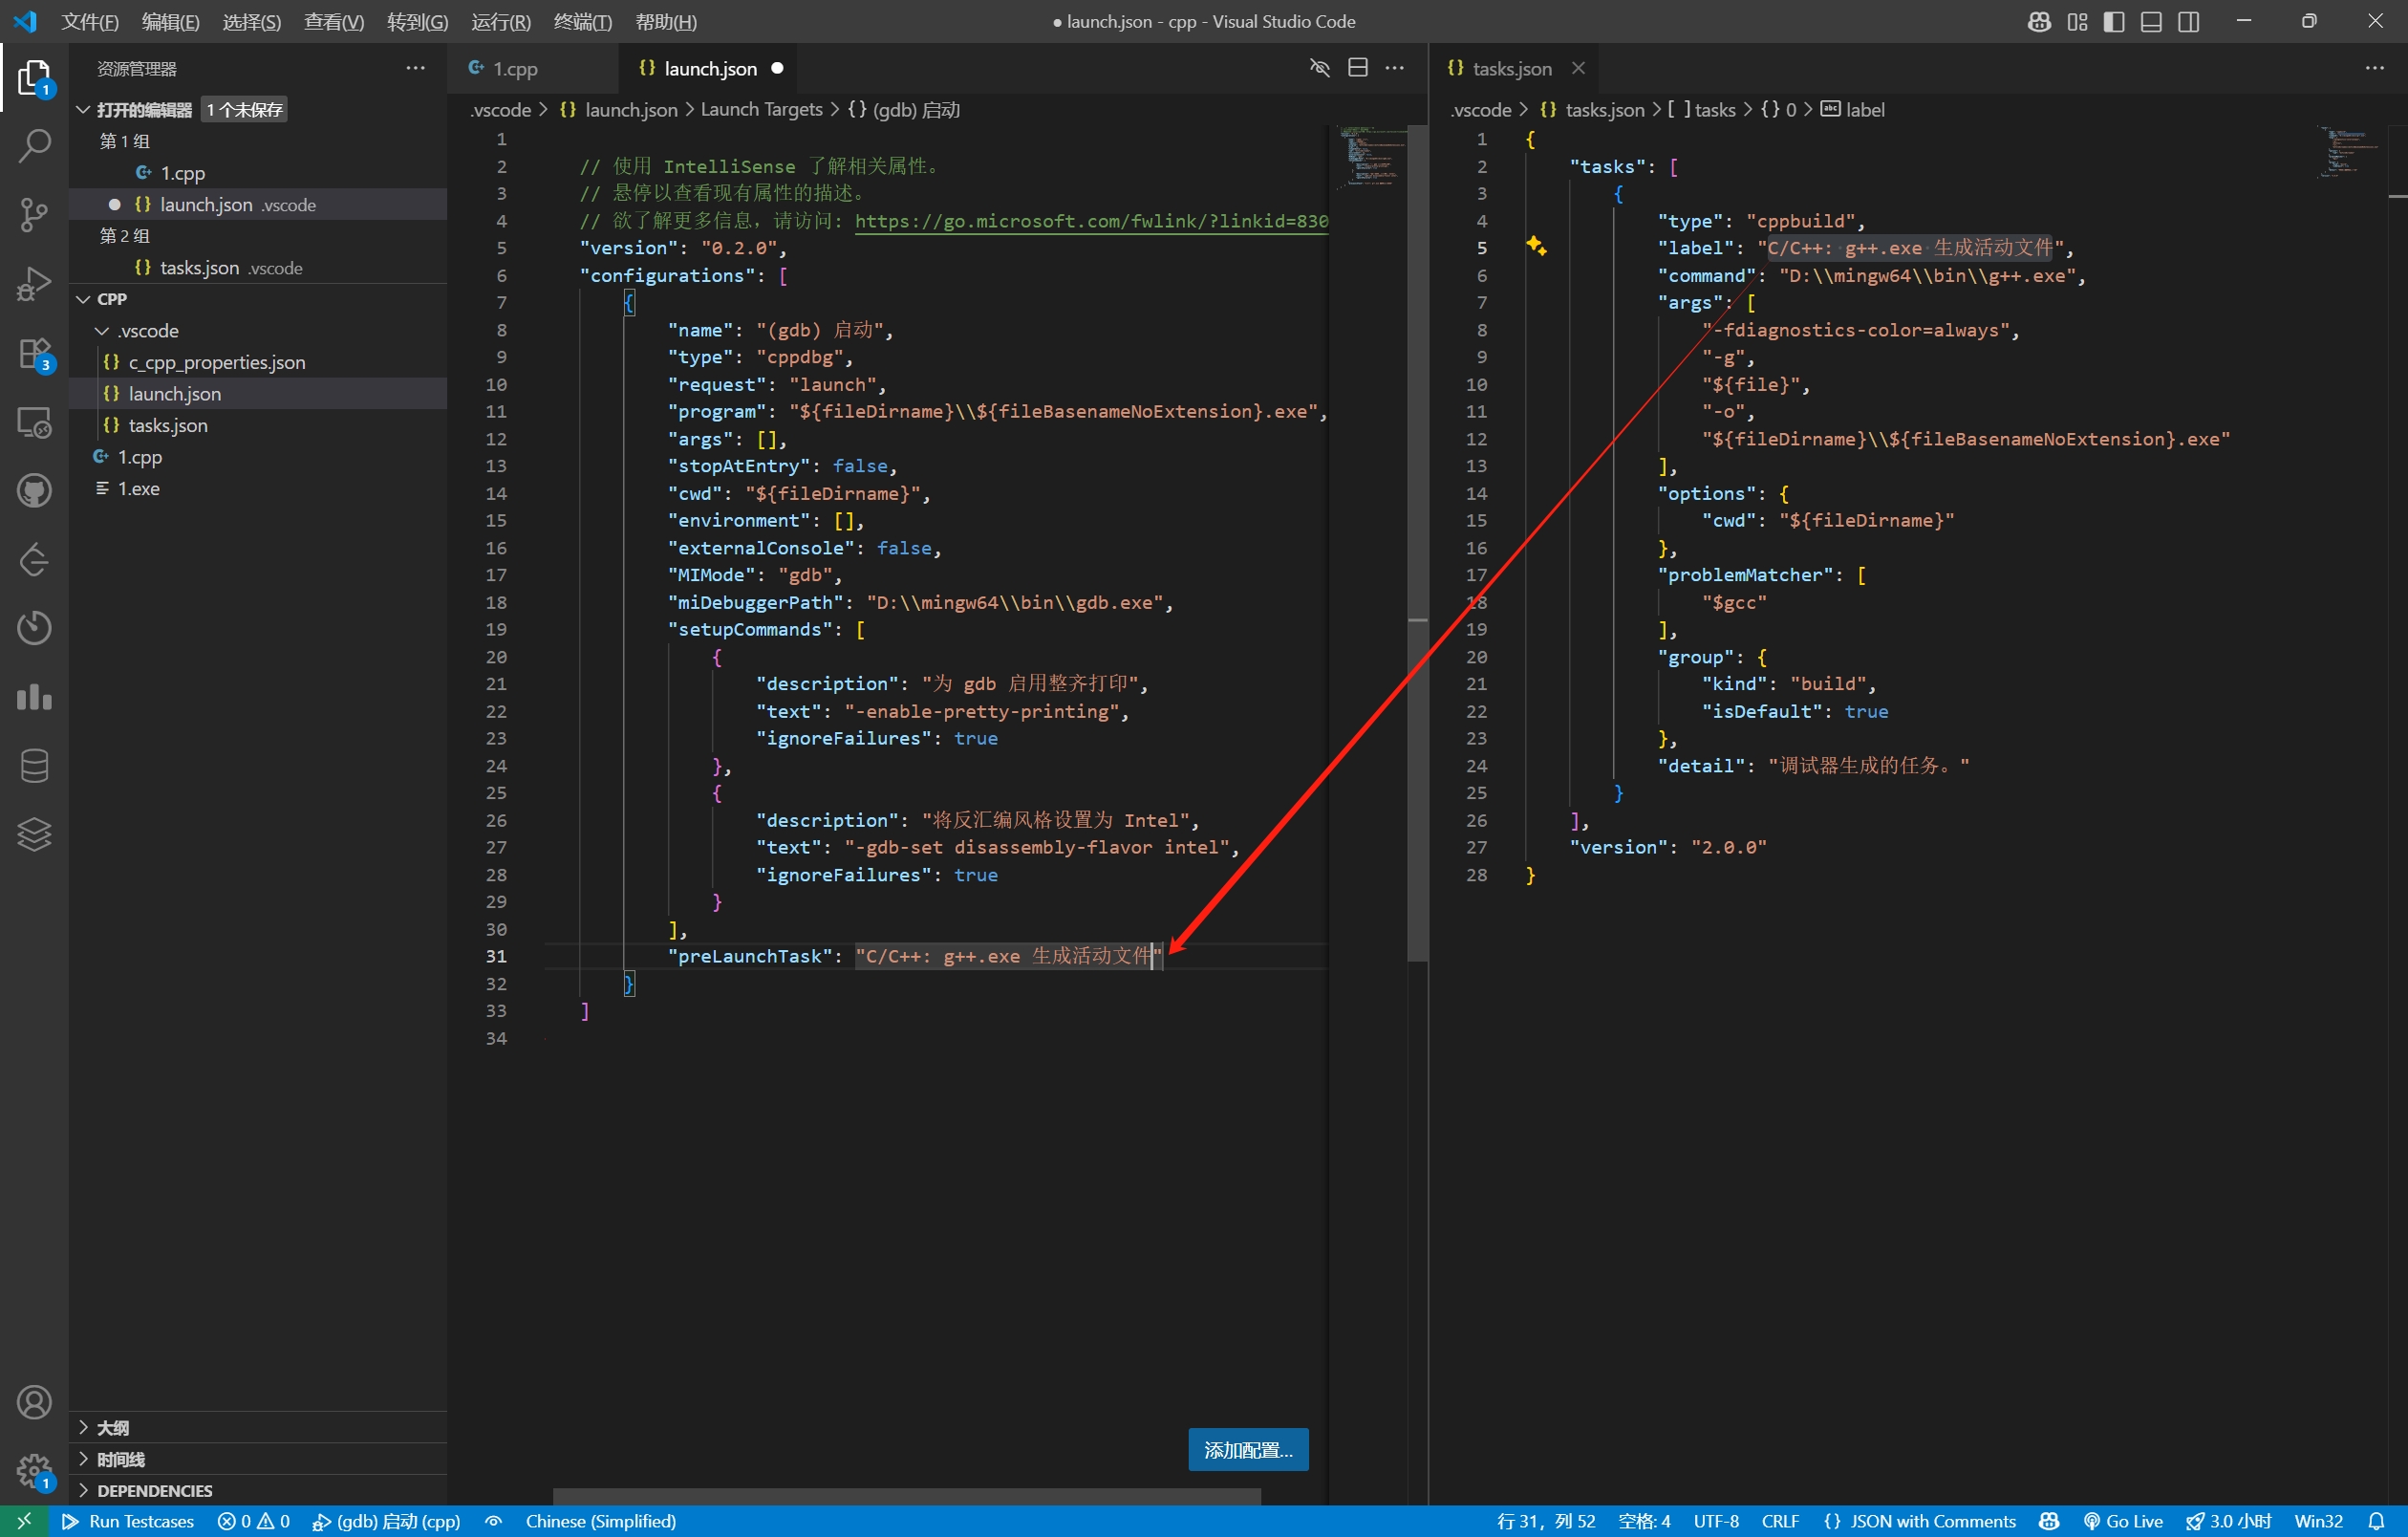Toggle bottom panel visibility

tap(2151, 22)
